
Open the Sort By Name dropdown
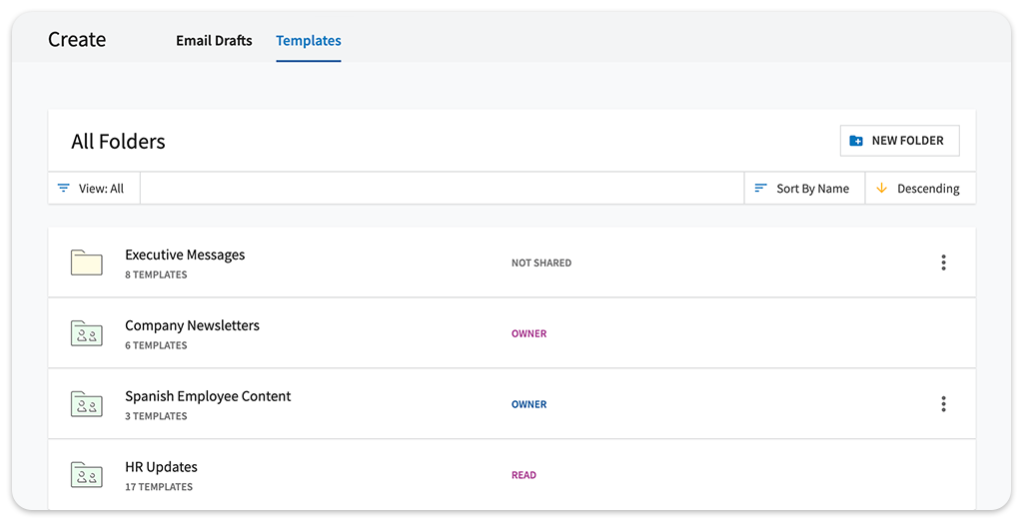[x=805, y=188]
